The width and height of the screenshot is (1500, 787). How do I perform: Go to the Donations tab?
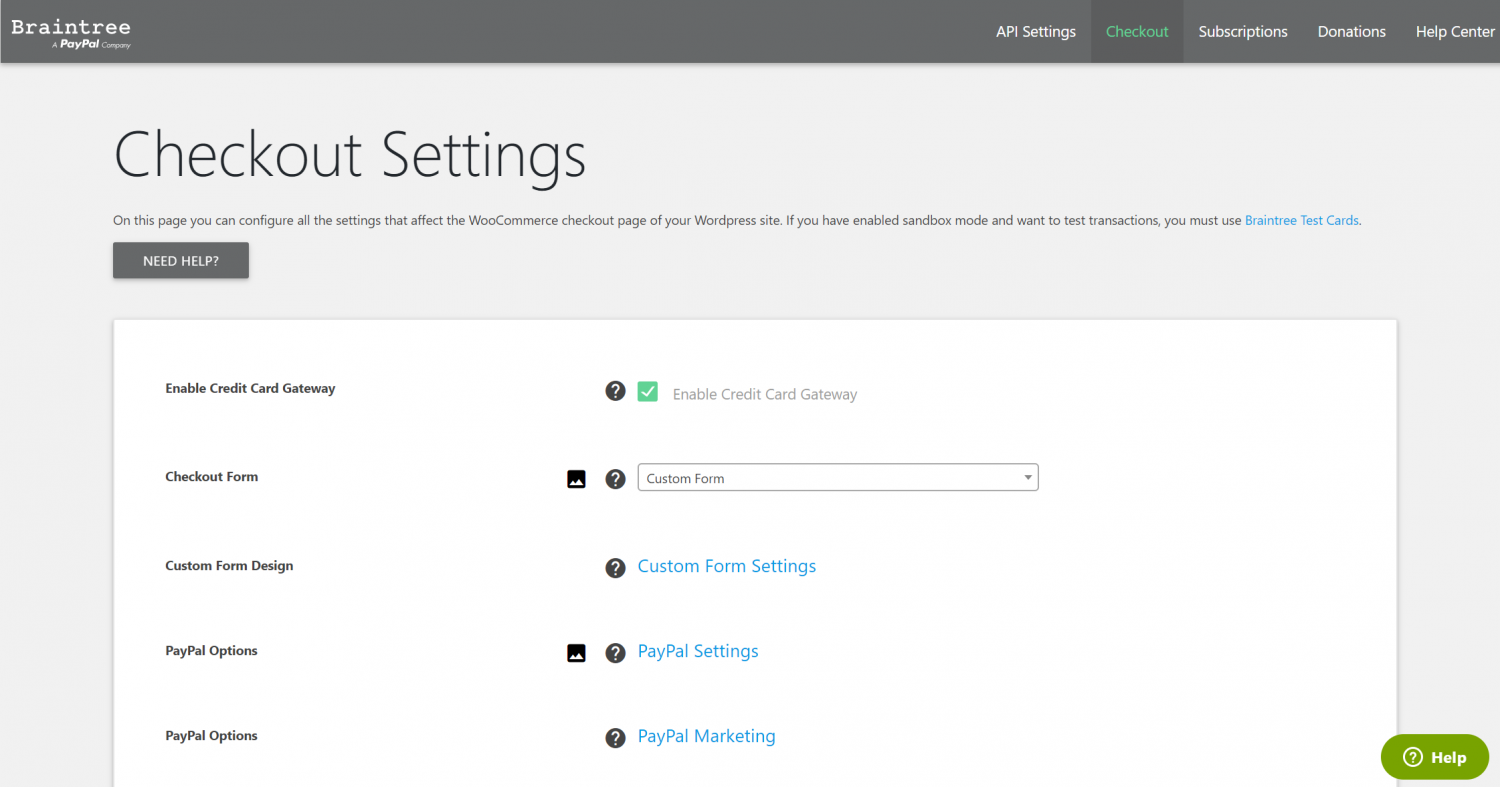click(x=1351, y=32)
